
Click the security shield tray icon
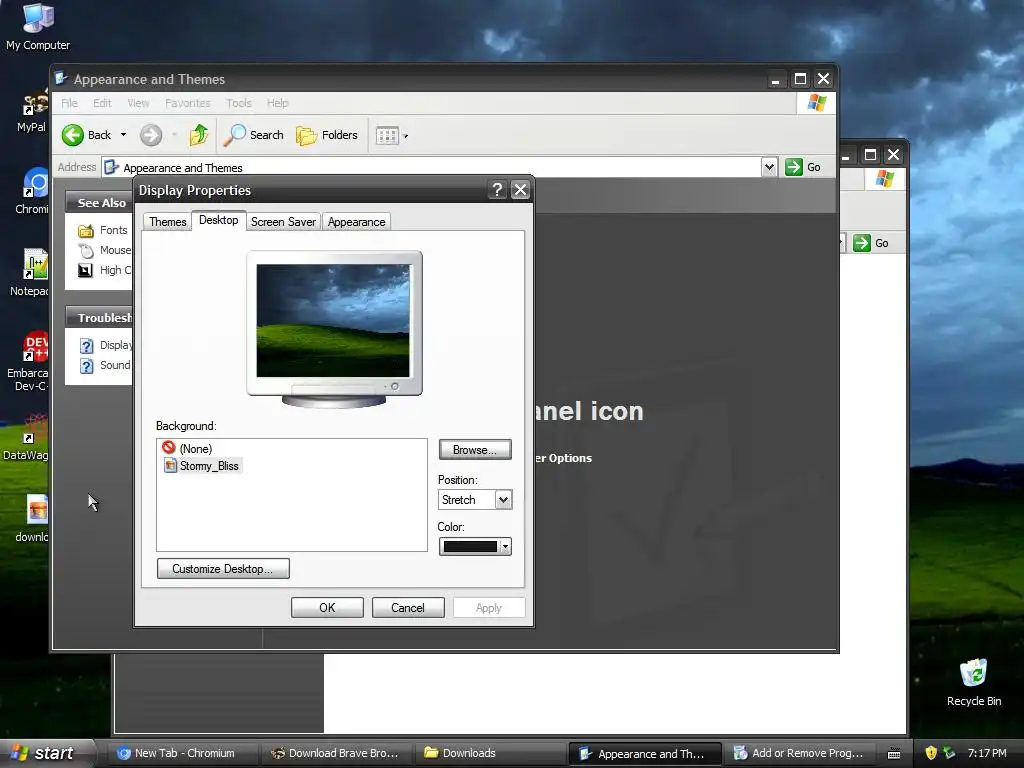[x=931, y=753]
